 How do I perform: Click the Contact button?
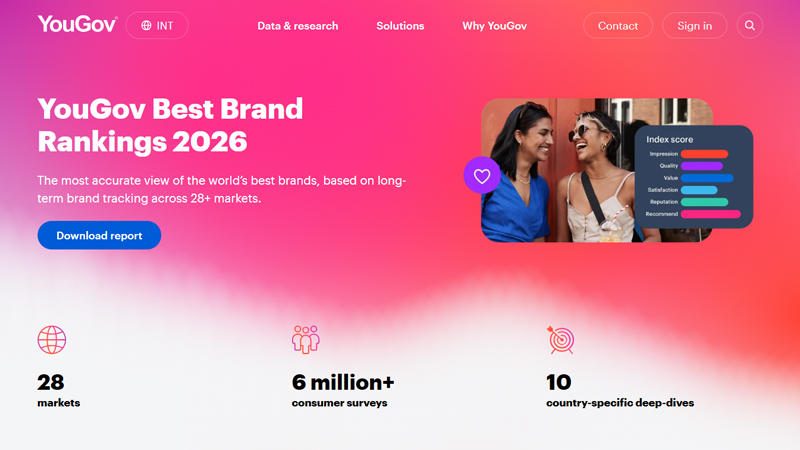[x=618, y=26]
